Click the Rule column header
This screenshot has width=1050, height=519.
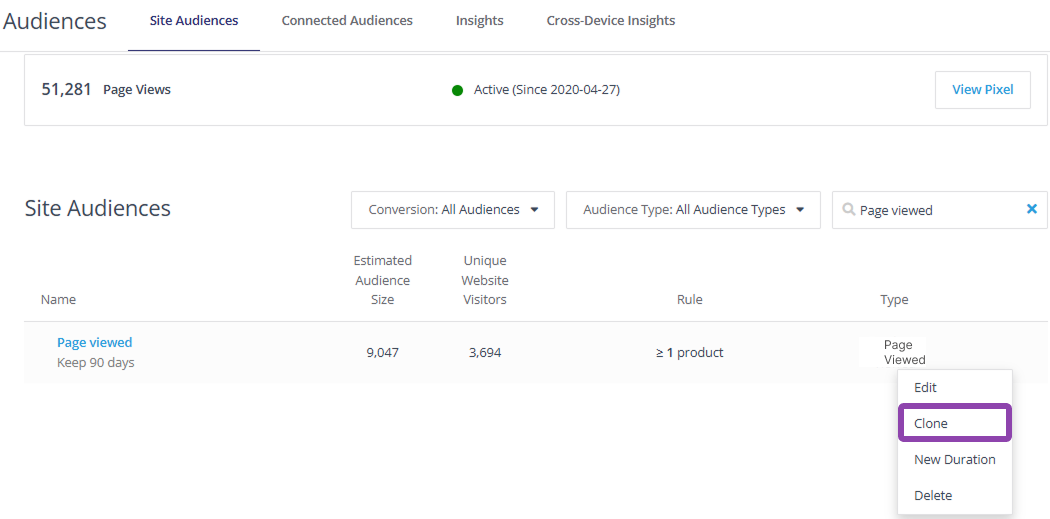click(689, 299)
